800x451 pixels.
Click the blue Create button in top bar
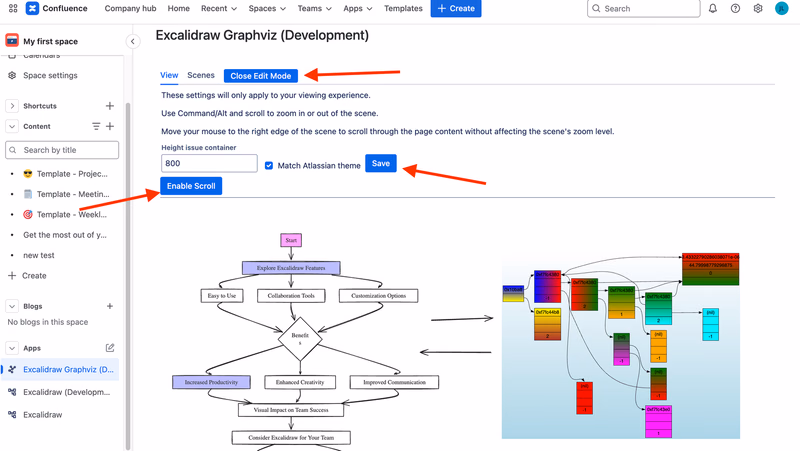[456, 8]
